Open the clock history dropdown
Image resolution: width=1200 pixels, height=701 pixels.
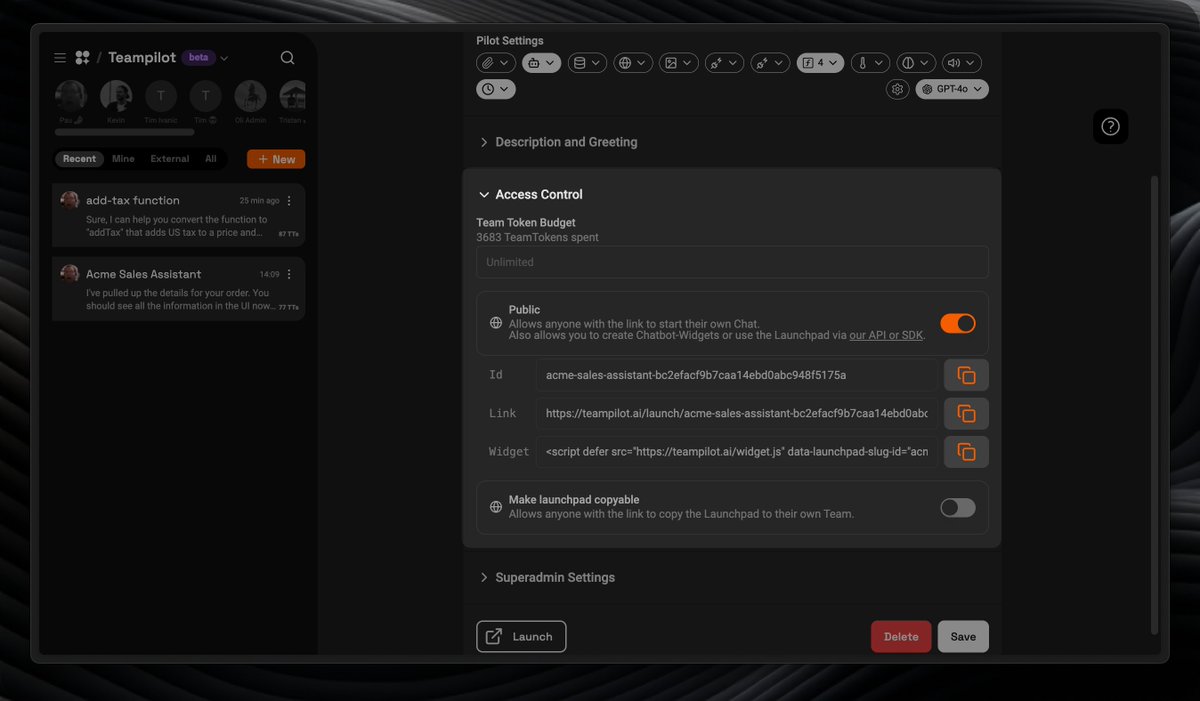pos(496,89)
